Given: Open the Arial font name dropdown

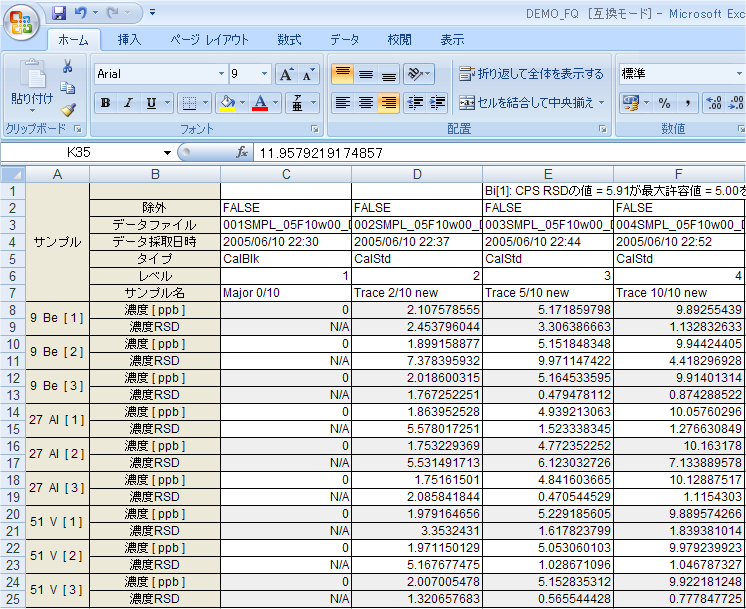Looking at the screenshot, I should coord(221,74).
